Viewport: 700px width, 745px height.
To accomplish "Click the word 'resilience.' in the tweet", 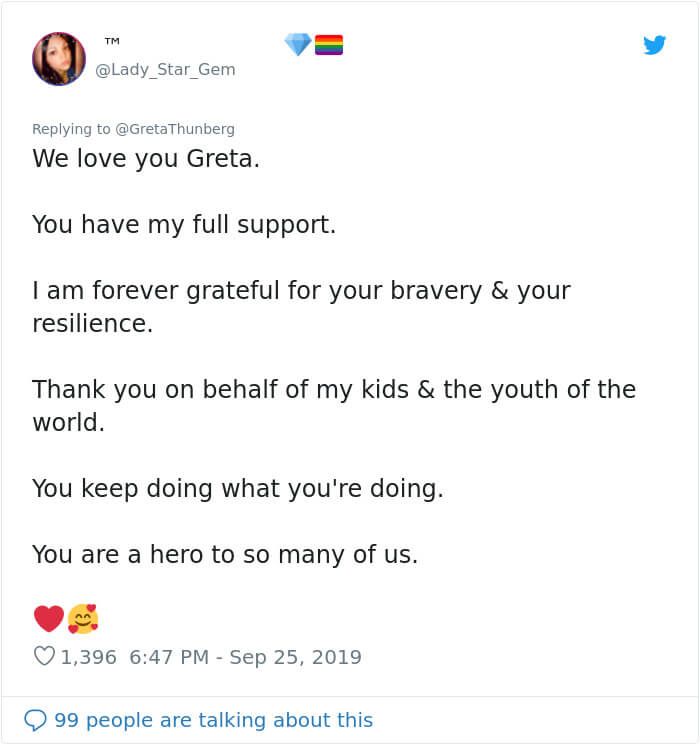I will (x=93, y=324).
